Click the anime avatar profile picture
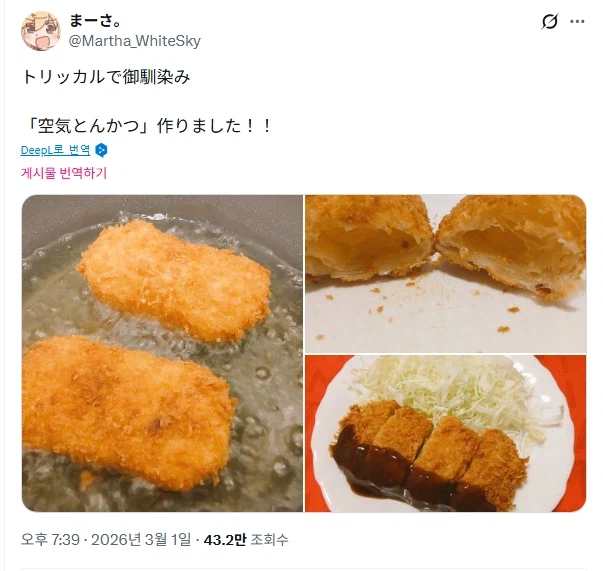This screenshot has width=603, height=571. [x=41, y=31]
